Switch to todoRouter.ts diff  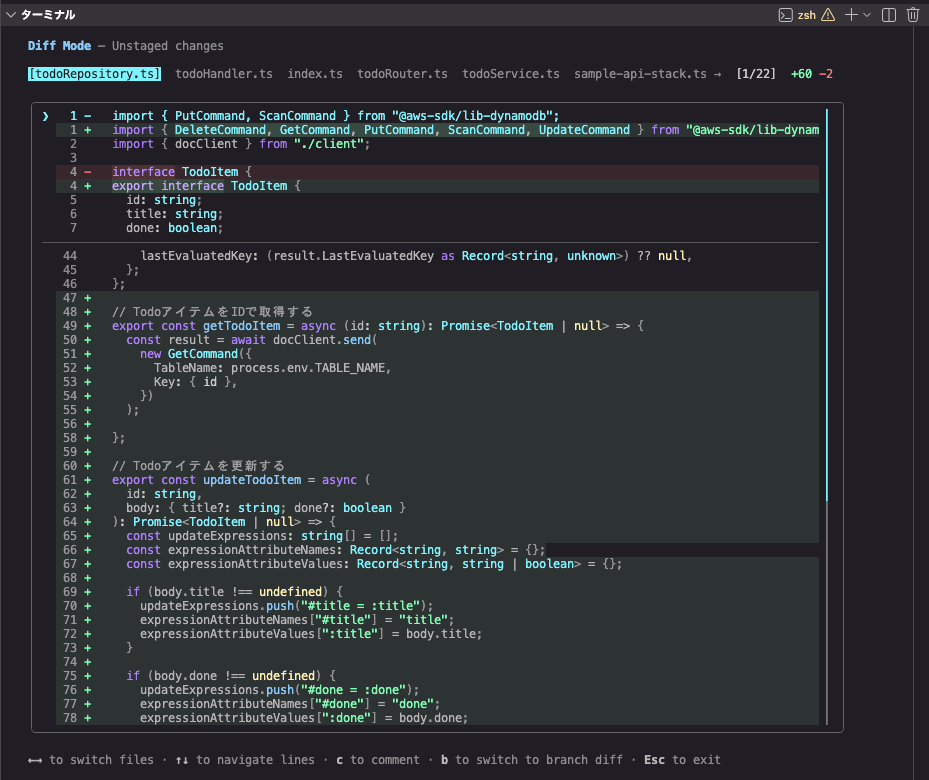(x=402, y=74)
